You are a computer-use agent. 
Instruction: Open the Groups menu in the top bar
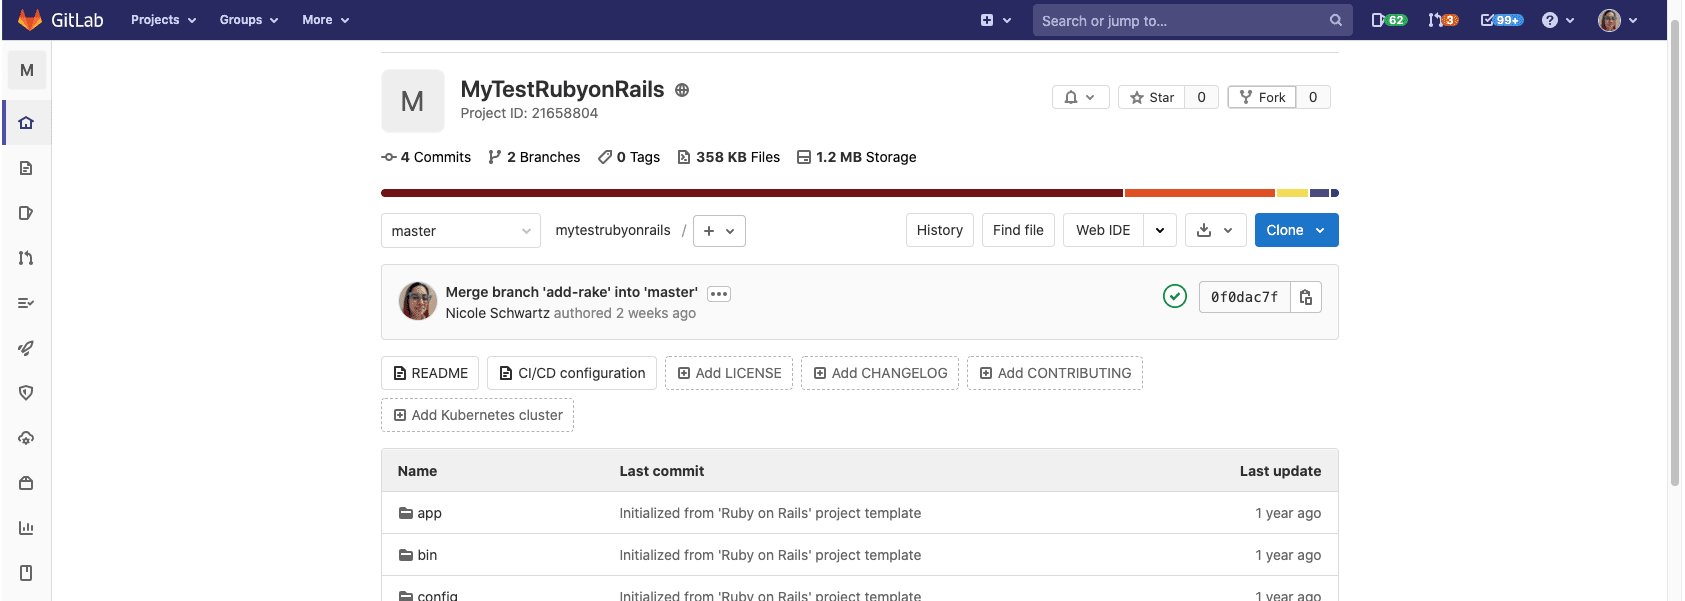coord(249,20)
